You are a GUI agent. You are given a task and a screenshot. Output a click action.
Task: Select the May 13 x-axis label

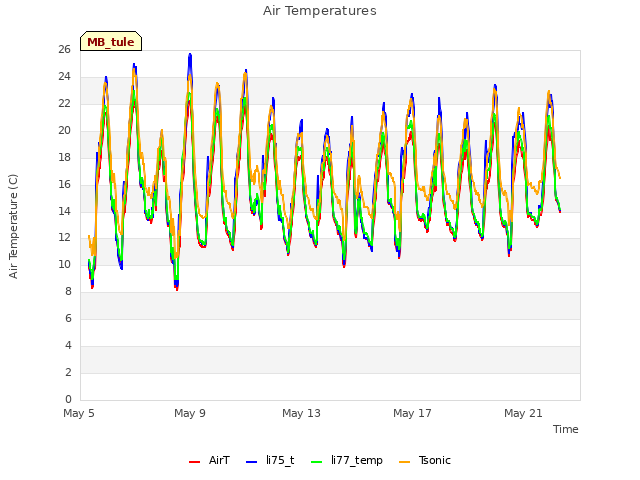pyautogui.click(x=301, y=413)
